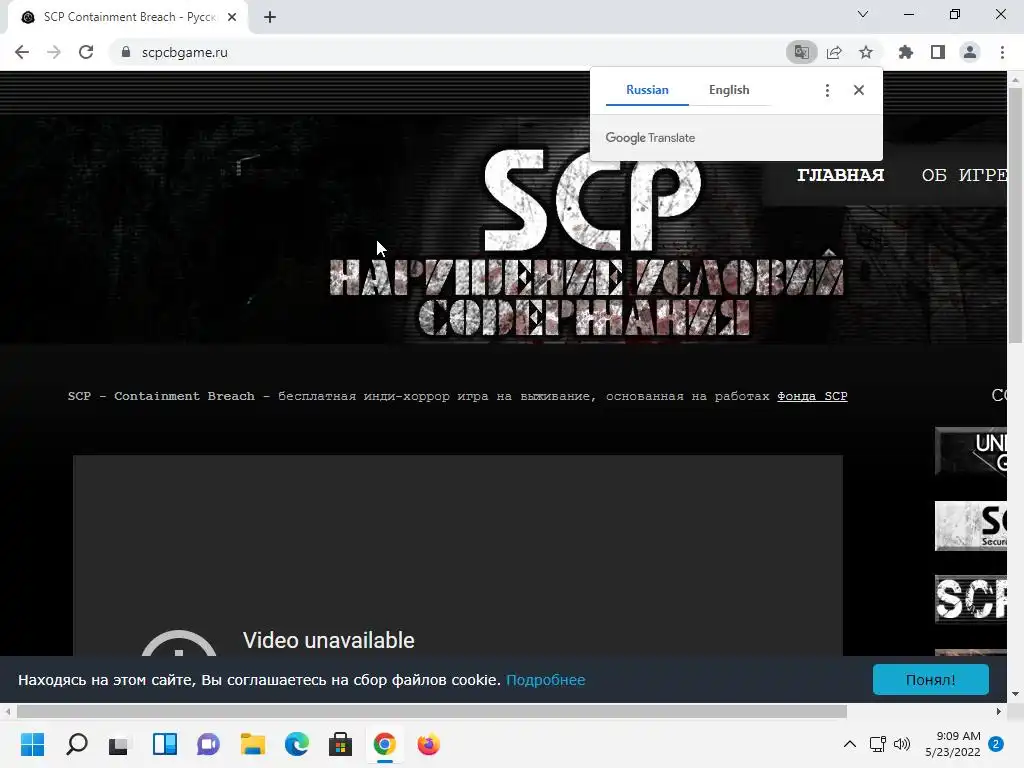Click the SCP Нарушение условий содержания logo
1024x768 pixels.
tap(586, 243)
